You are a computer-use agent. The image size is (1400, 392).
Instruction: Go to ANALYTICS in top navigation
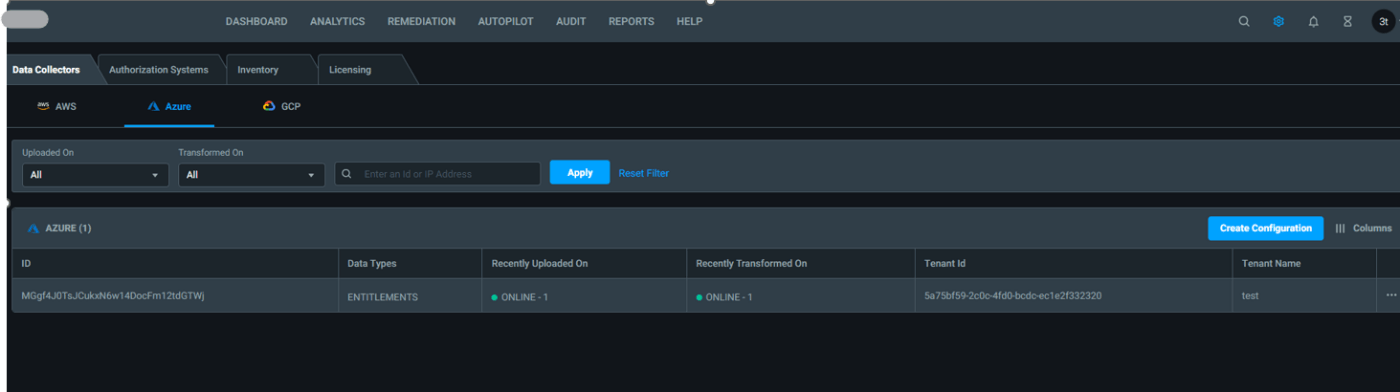(x=337, y=21)
